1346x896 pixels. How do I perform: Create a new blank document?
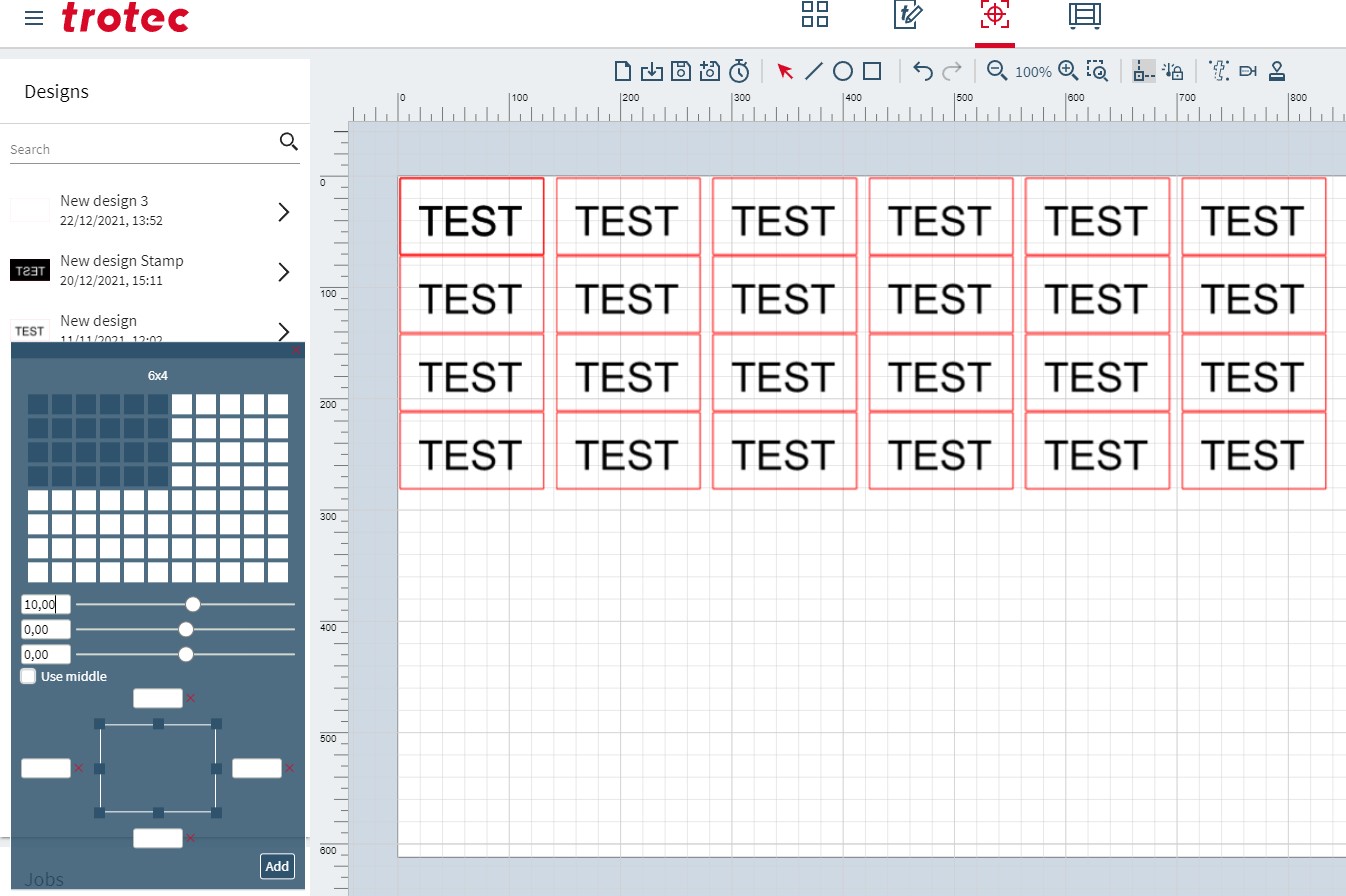pyautogui.click(x=622, y=71)
